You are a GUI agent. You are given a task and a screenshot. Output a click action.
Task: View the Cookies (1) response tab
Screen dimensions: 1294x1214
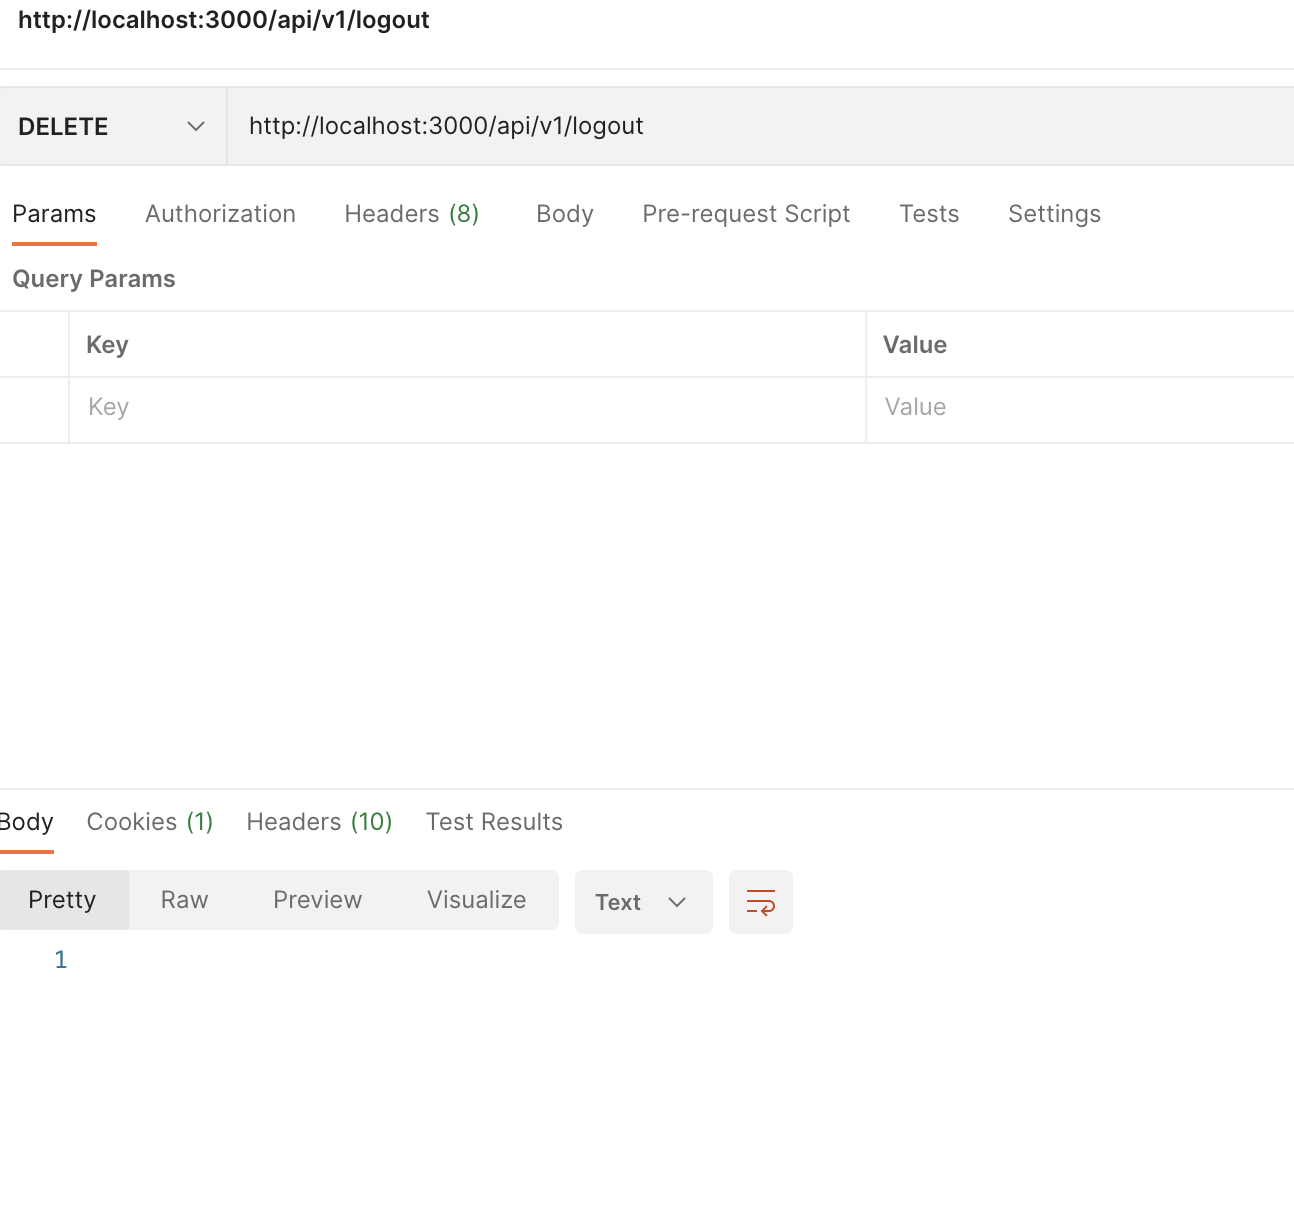tap(149, 821)
